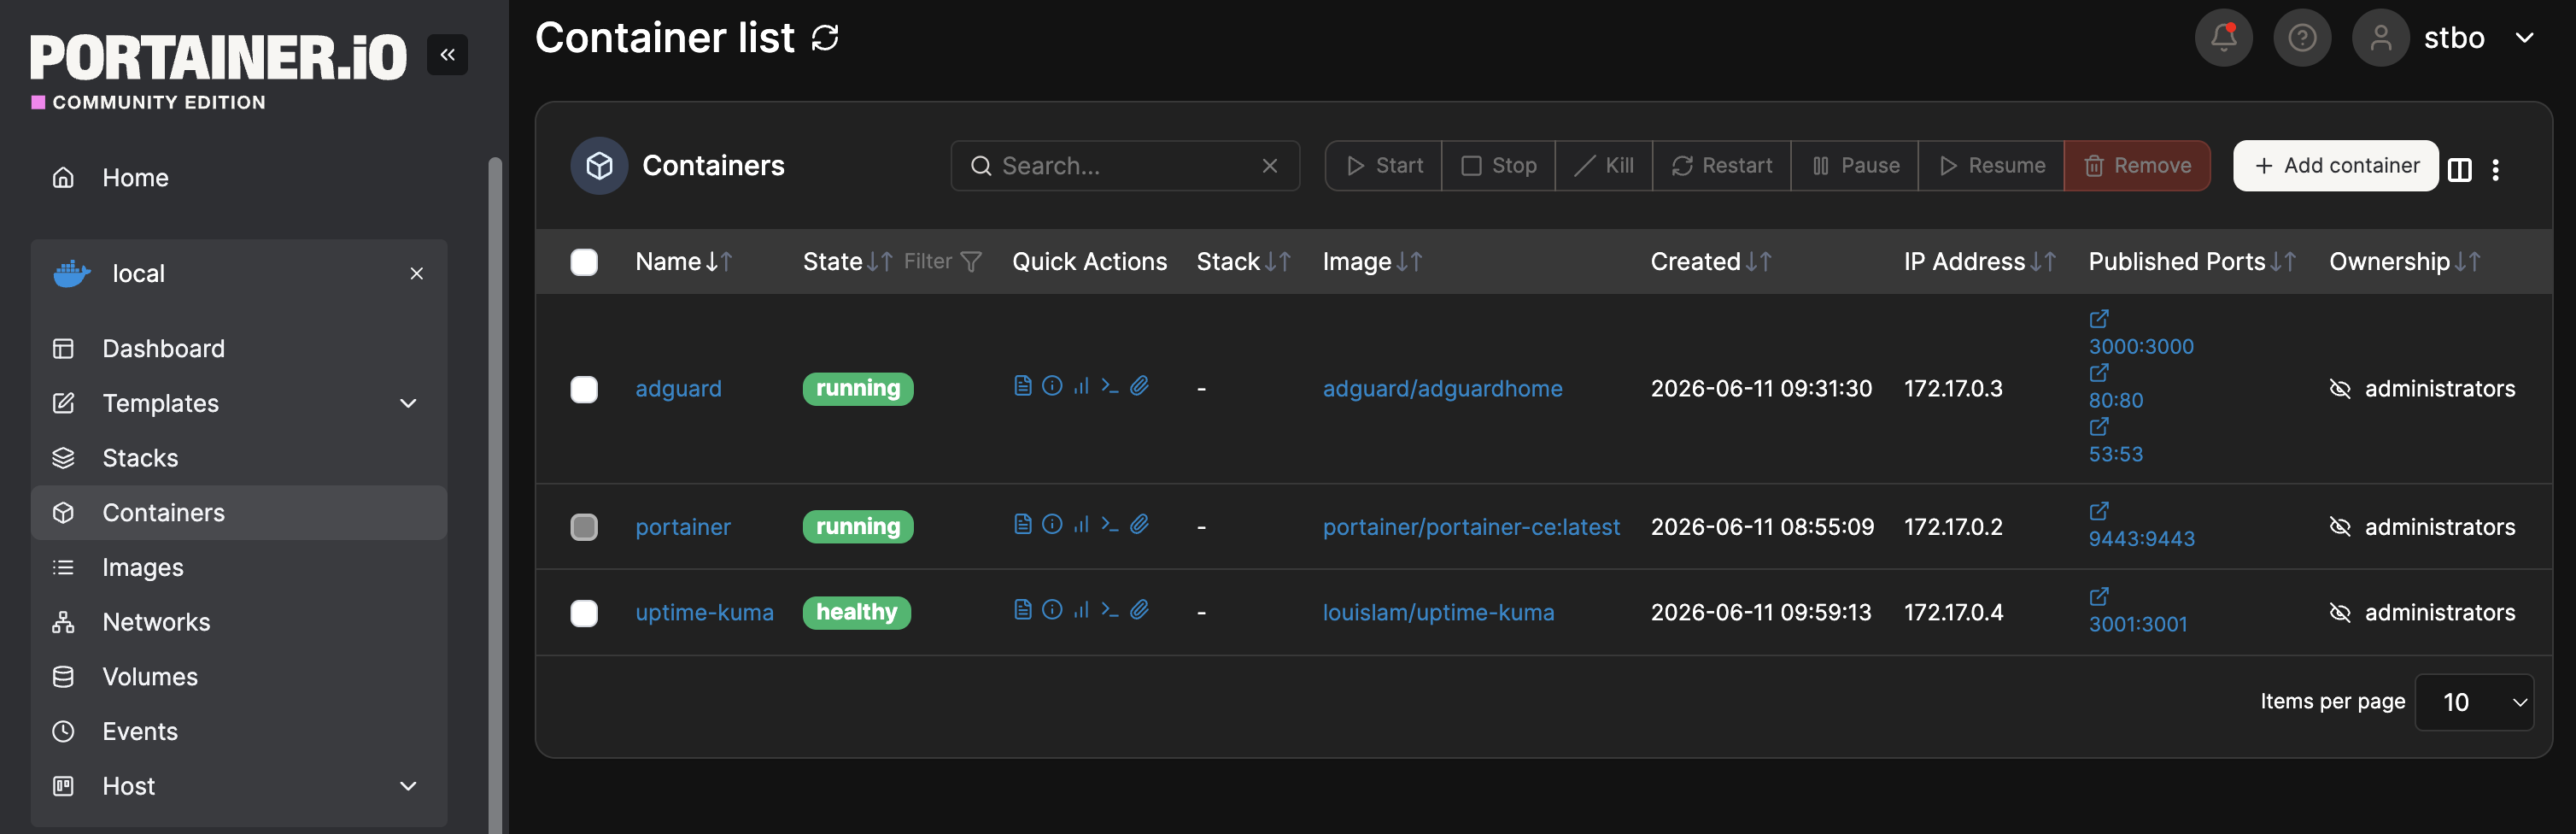Click the Filter funnel in State column
Viewport: 2576px width, 834px height.
coord(970,262)
